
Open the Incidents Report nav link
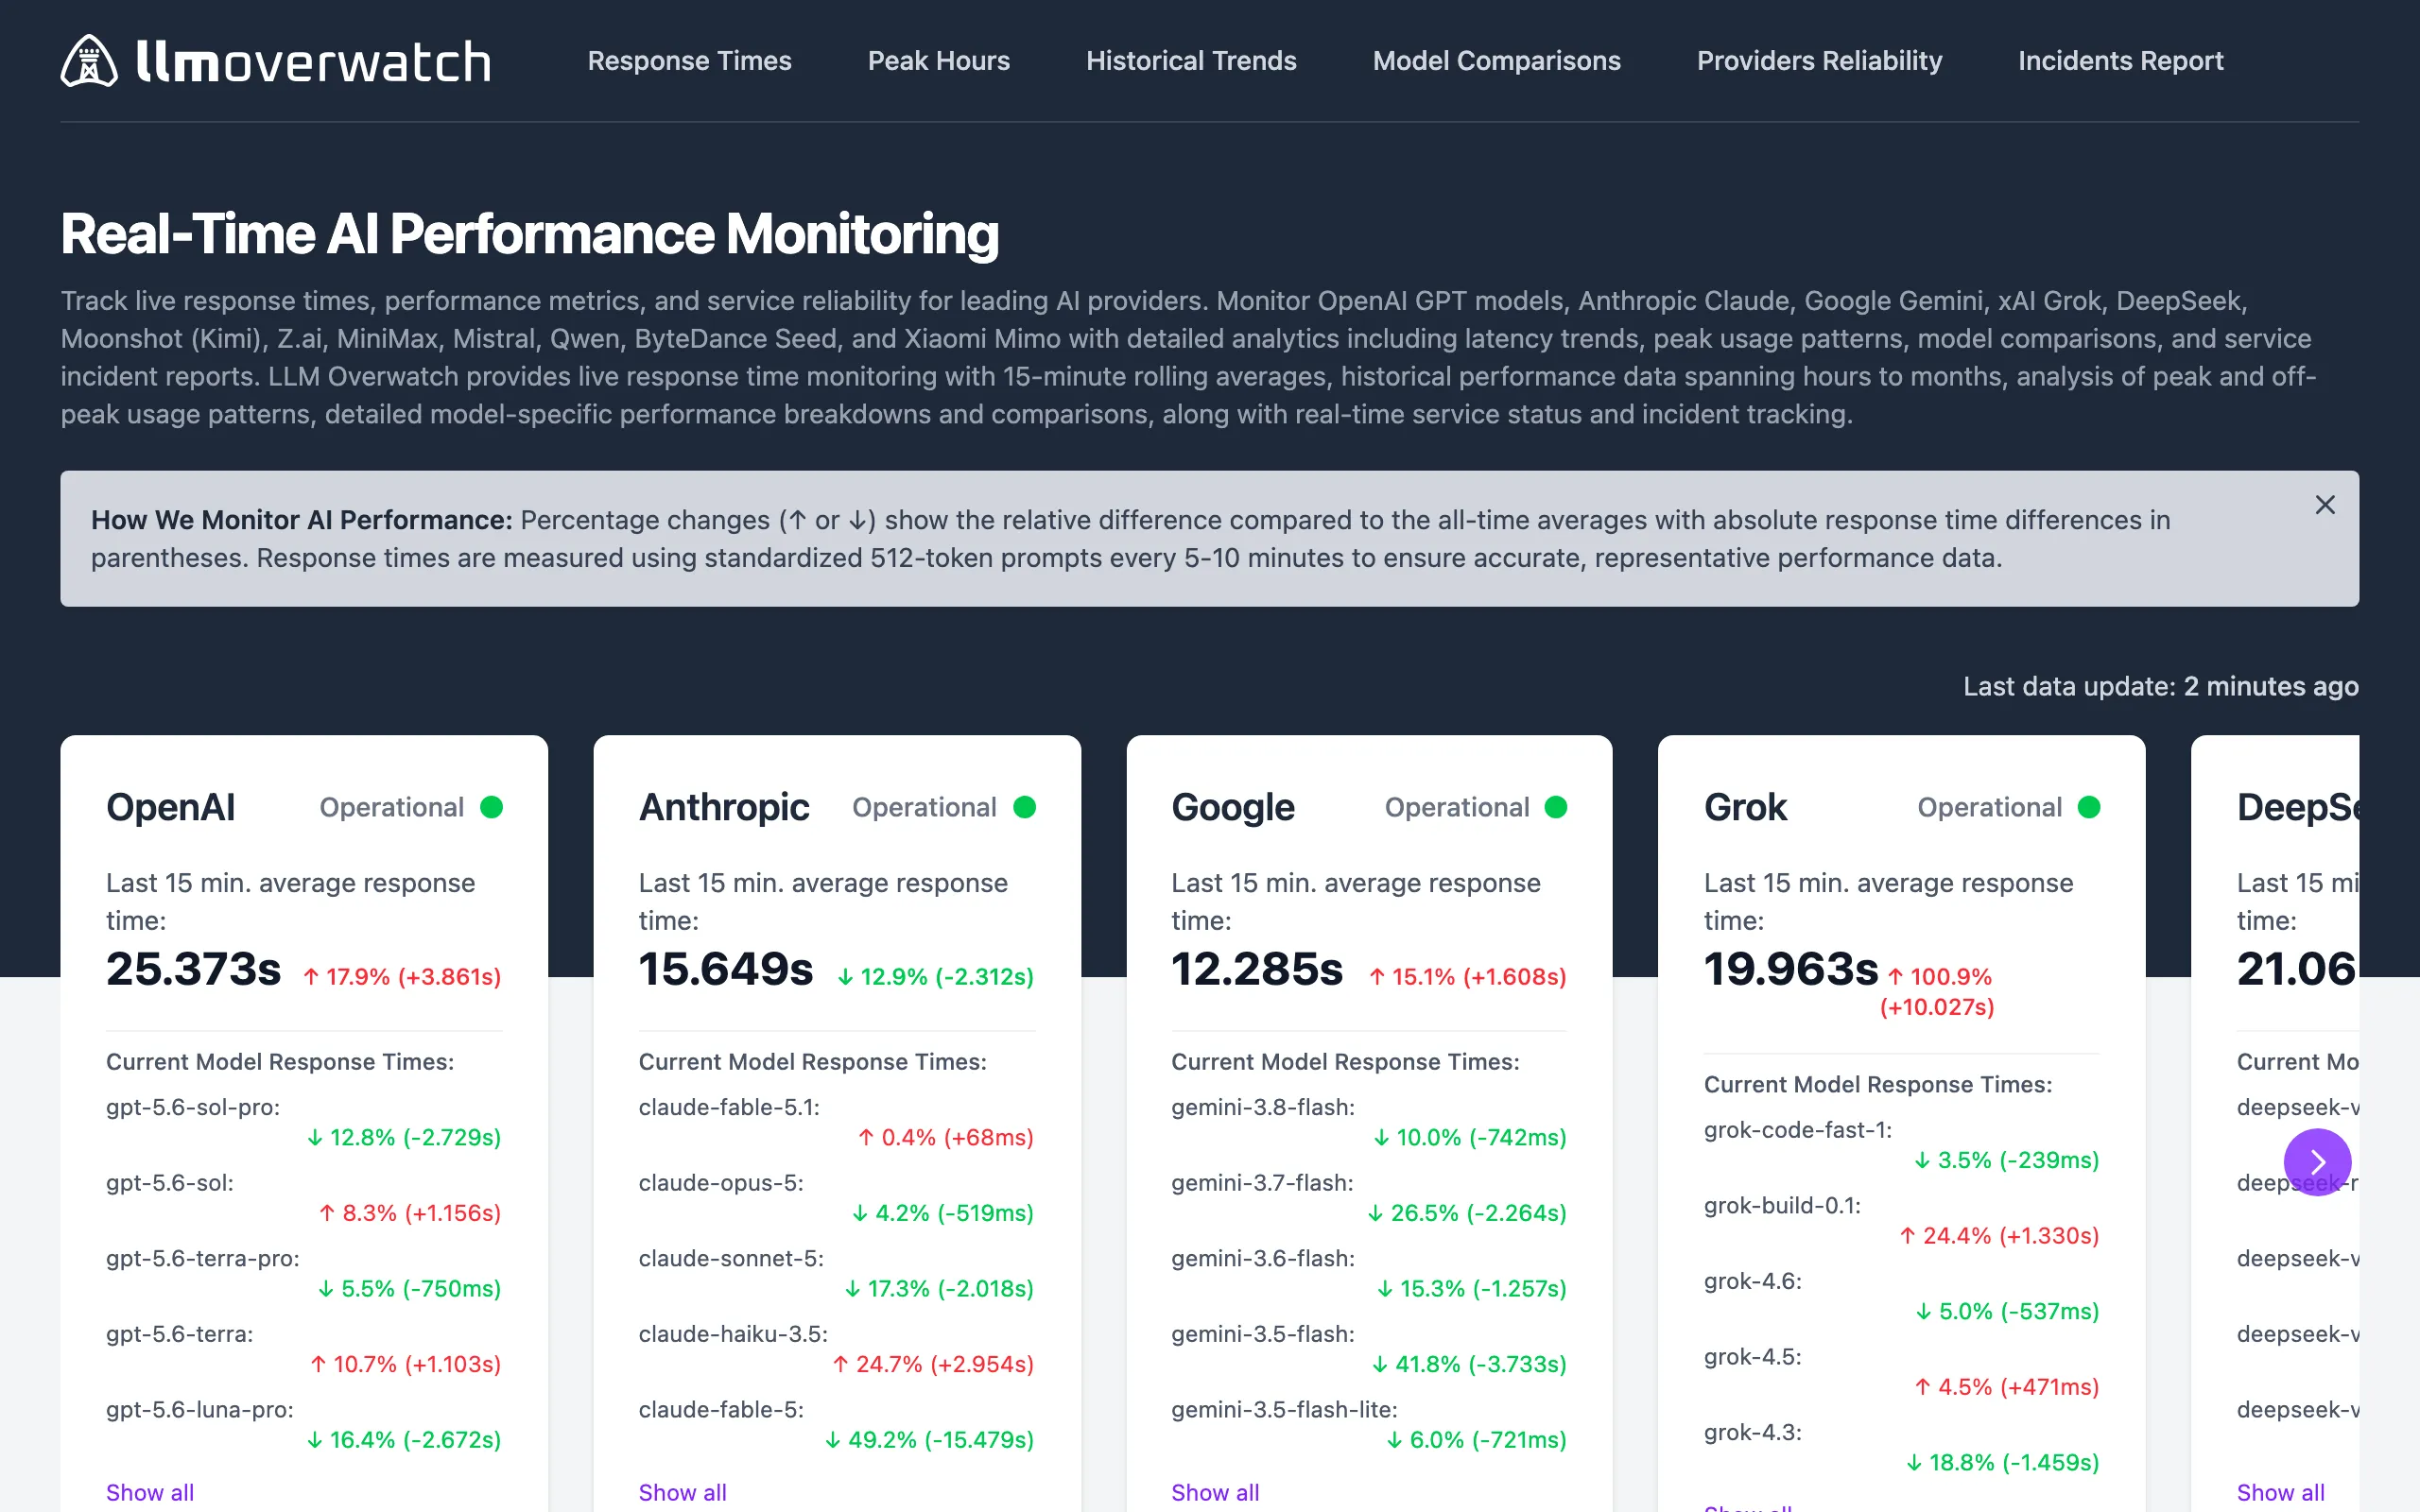coord(2120,61)
